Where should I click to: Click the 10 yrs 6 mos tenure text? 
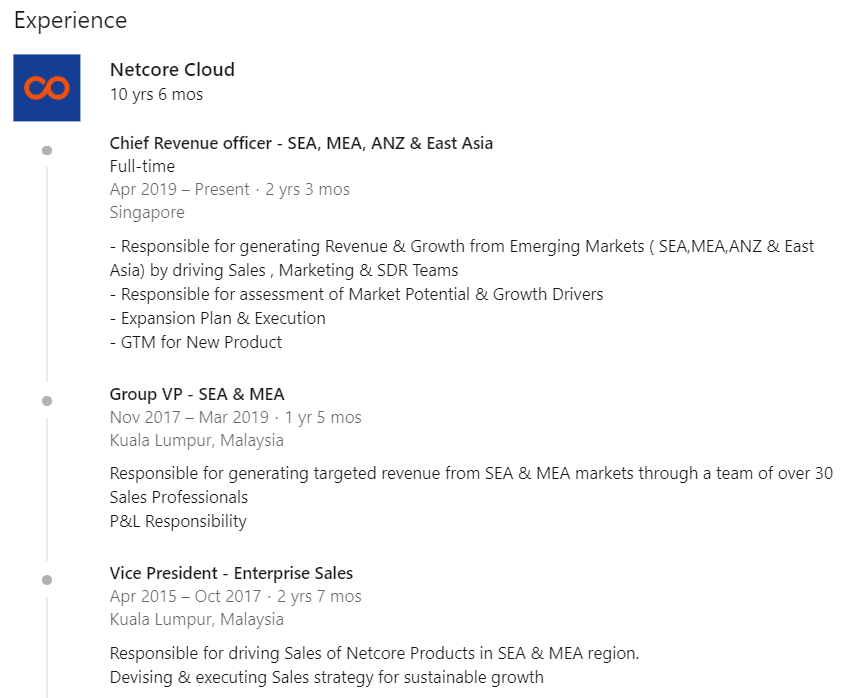pos(157,95)
